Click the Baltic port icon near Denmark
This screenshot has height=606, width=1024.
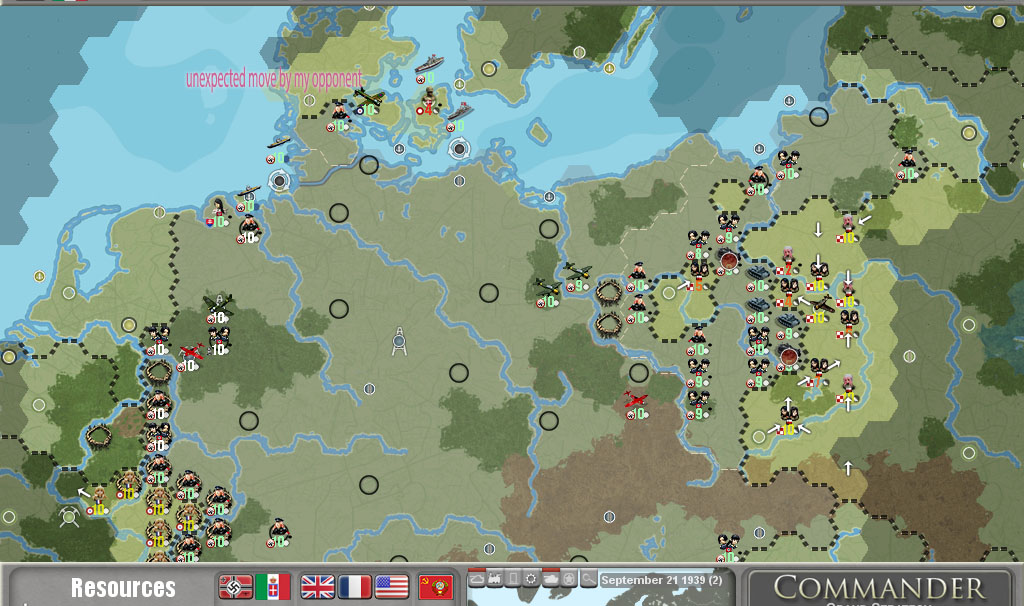(459, 149)
